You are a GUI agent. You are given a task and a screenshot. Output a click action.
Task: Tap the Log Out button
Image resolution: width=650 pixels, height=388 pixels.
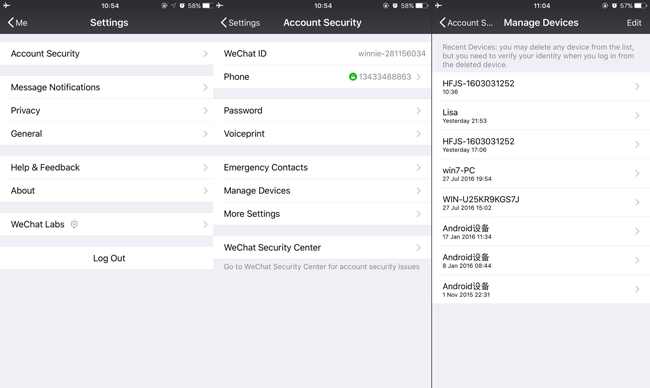107,258
